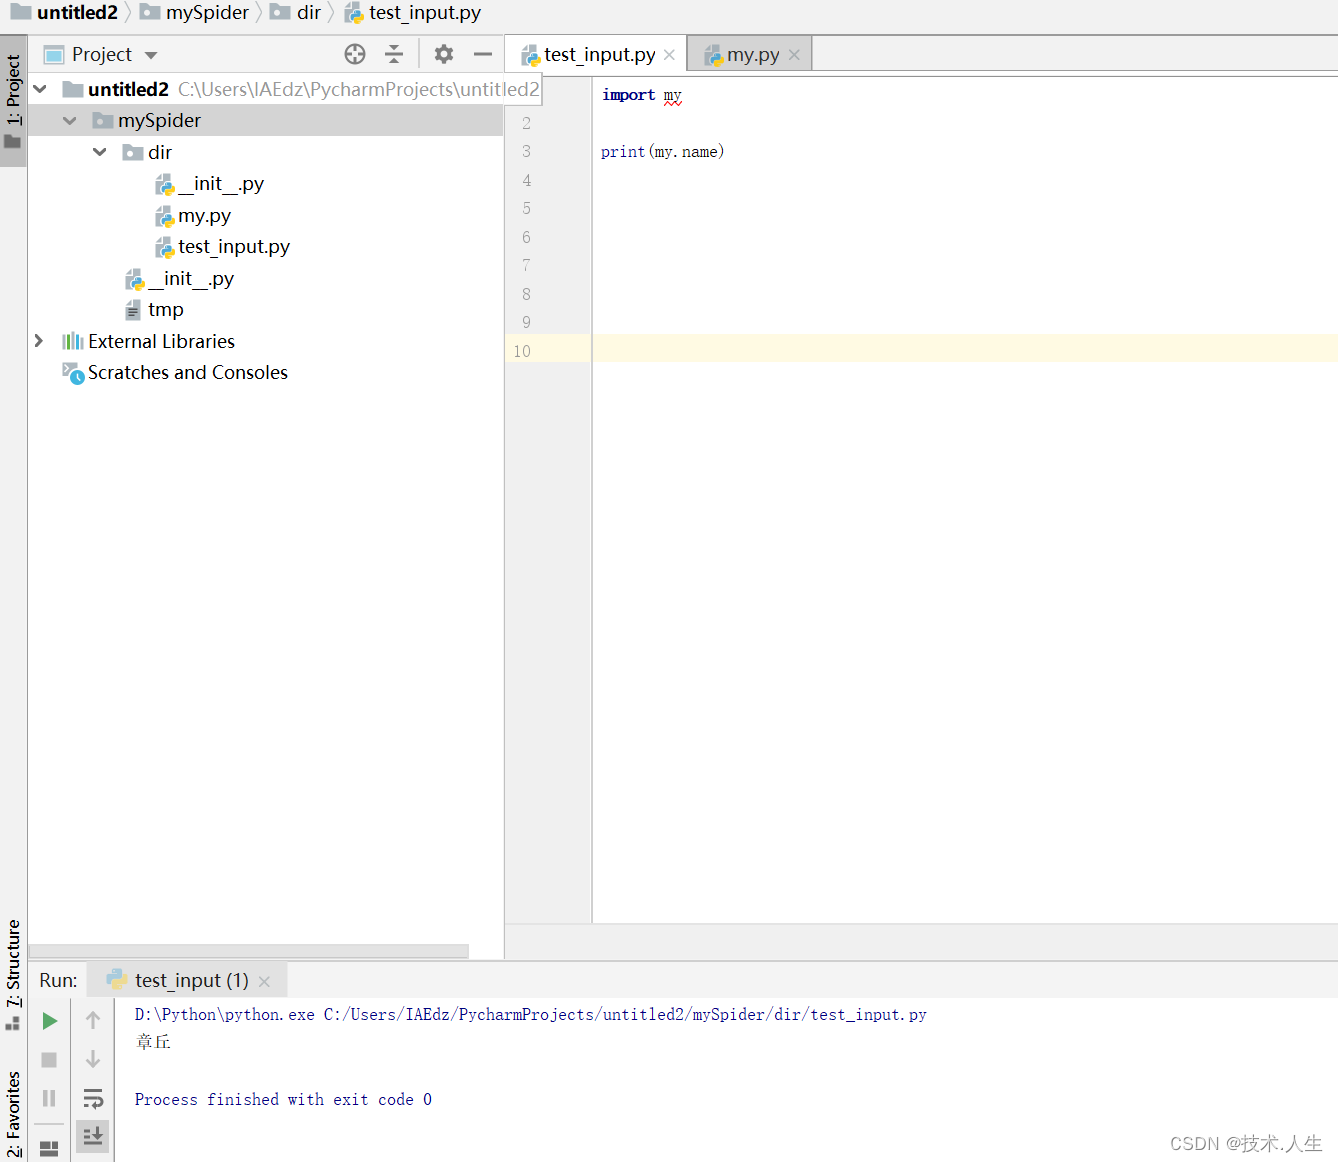This screenshot has width=1338, height=1162.
Task: Collapse the untitled2 root folder
Action: coord(40,89)
